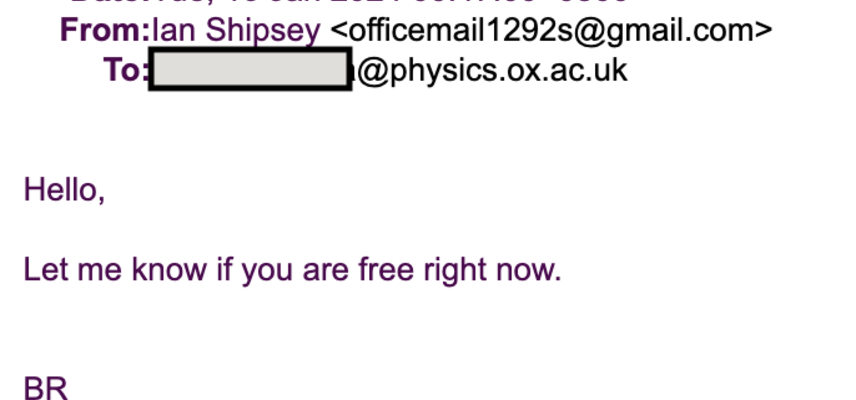This screenshot has width=856, height=400.
Task: Open the officemail1292s@gmail.com sender address
Action: pyautogui.click(x=551, y=32)
